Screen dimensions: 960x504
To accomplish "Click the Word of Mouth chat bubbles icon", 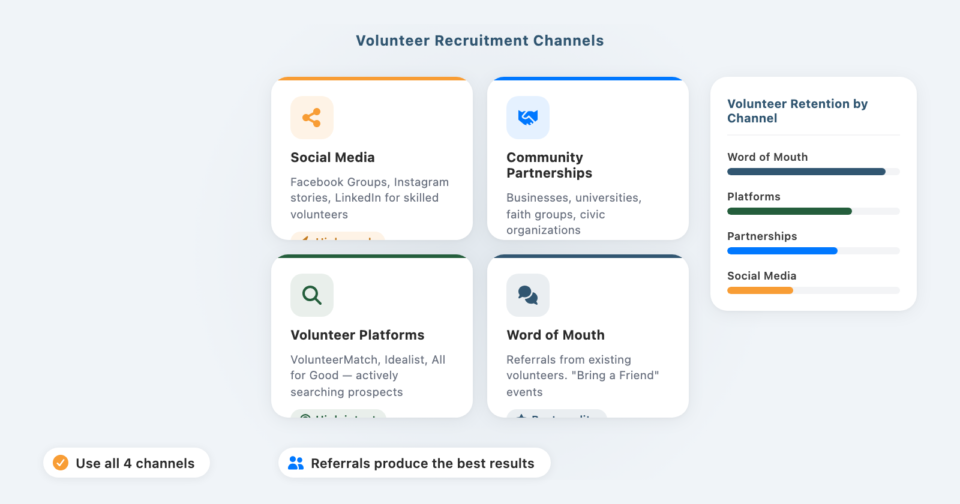I will click(x=527, y=295).
